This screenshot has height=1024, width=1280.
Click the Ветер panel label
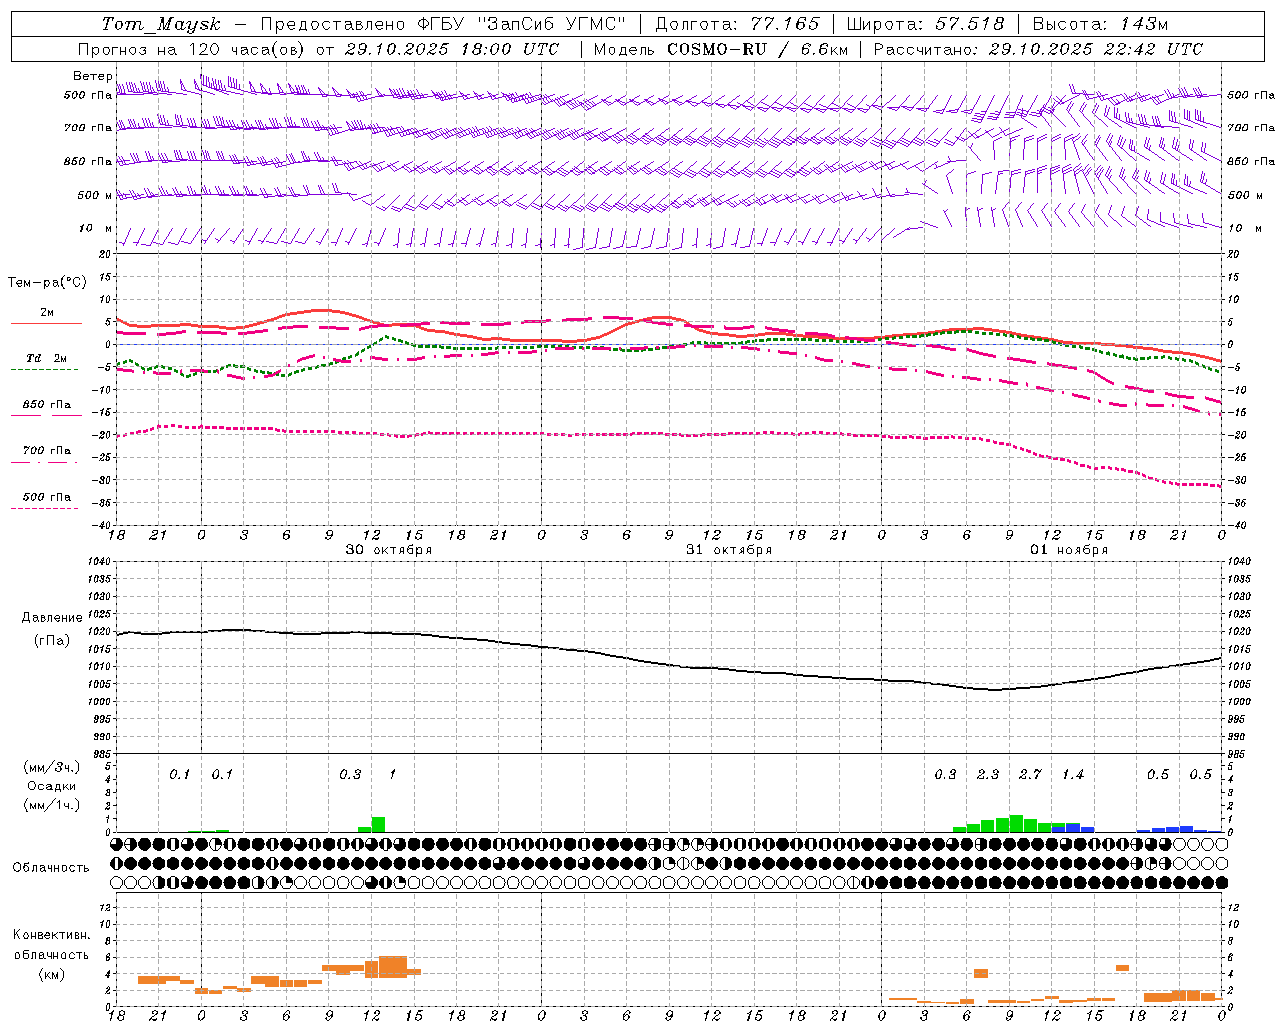tap(93, 76)
